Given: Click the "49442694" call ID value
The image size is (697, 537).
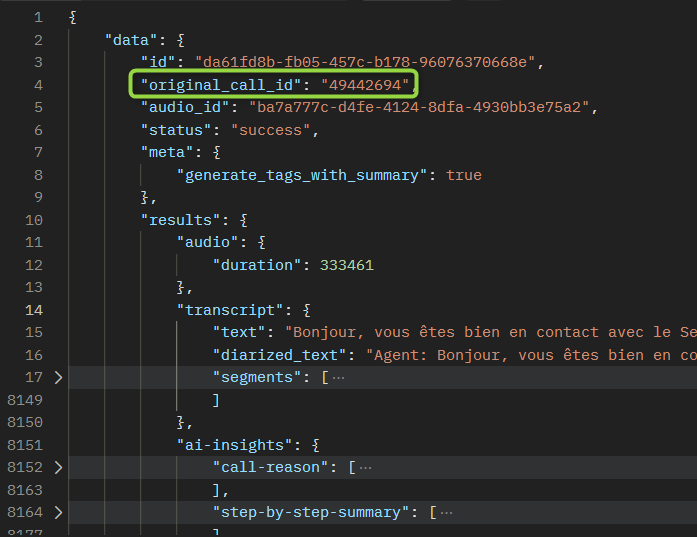Looking at the screenshot, I should pyautogui.click(x=365, y=85).
